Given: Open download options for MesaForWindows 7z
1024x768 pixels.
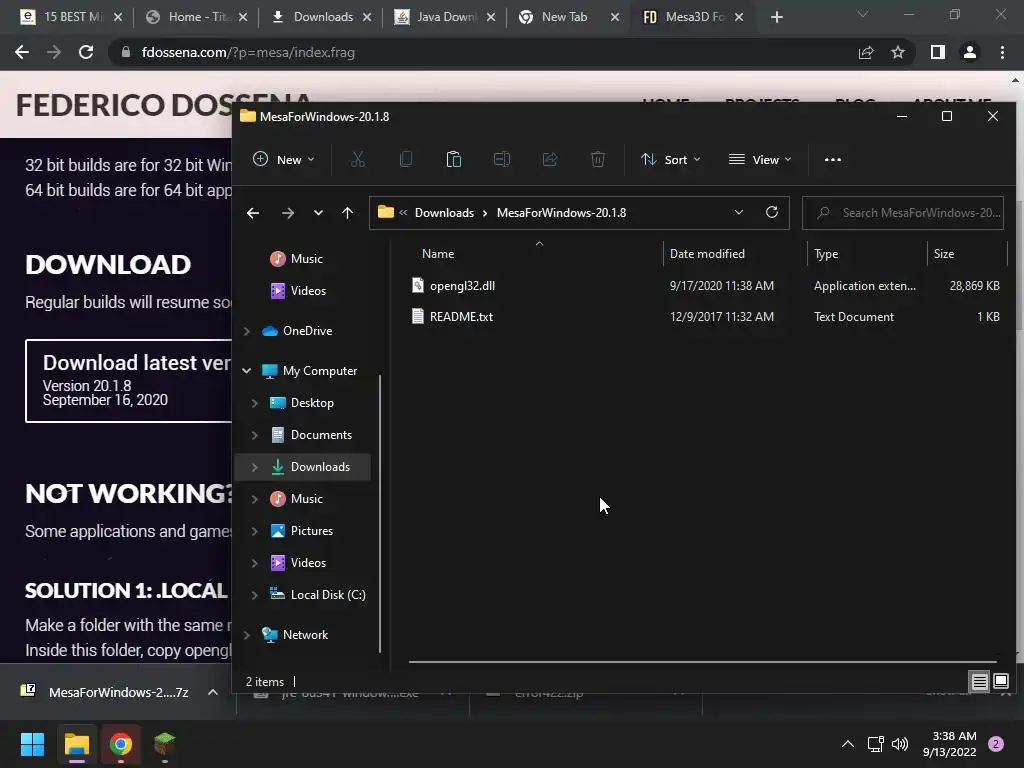Looking at the screenshot, I should [x=213, y=692].
